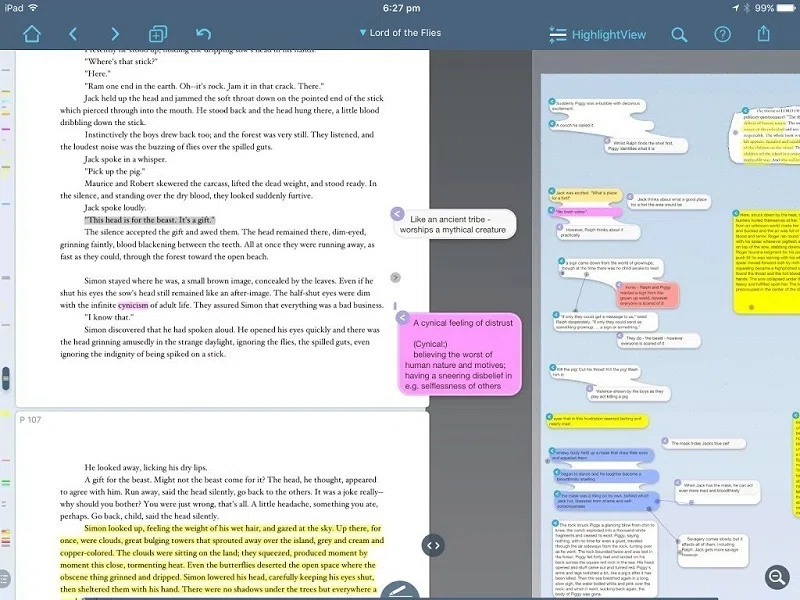Viewport: 800px width, 600px height.
Task: Tap link icon on 'Kill the pig! Cut his throat' excerpt
Action: 553,367
